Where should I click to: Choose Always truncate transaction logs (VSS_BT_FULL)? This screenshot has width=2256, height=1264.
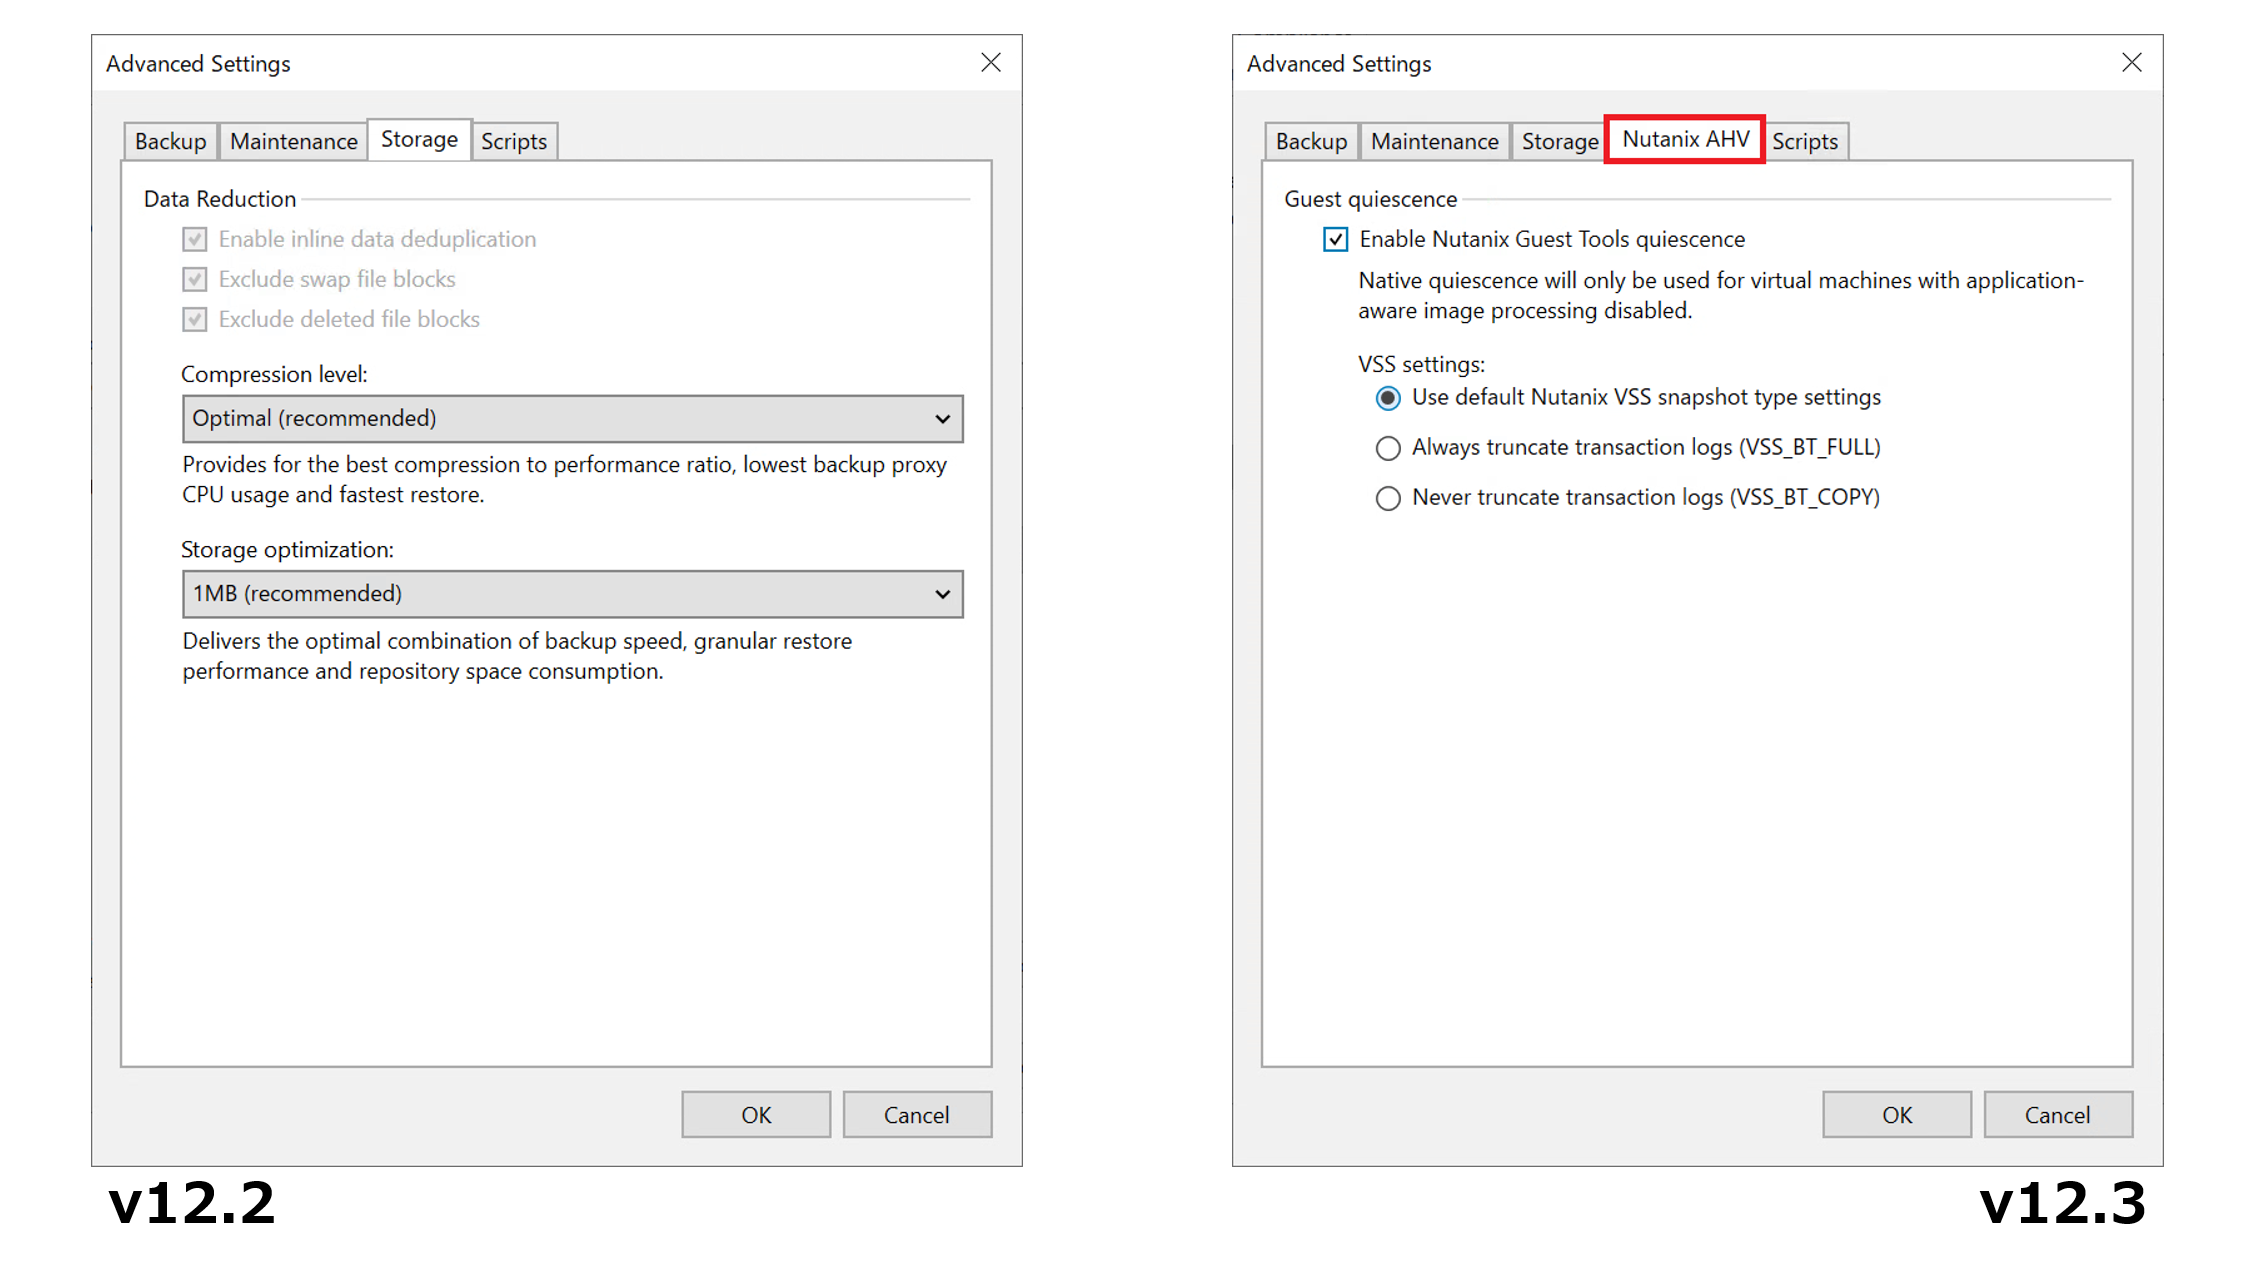(x=1388, y=448)
